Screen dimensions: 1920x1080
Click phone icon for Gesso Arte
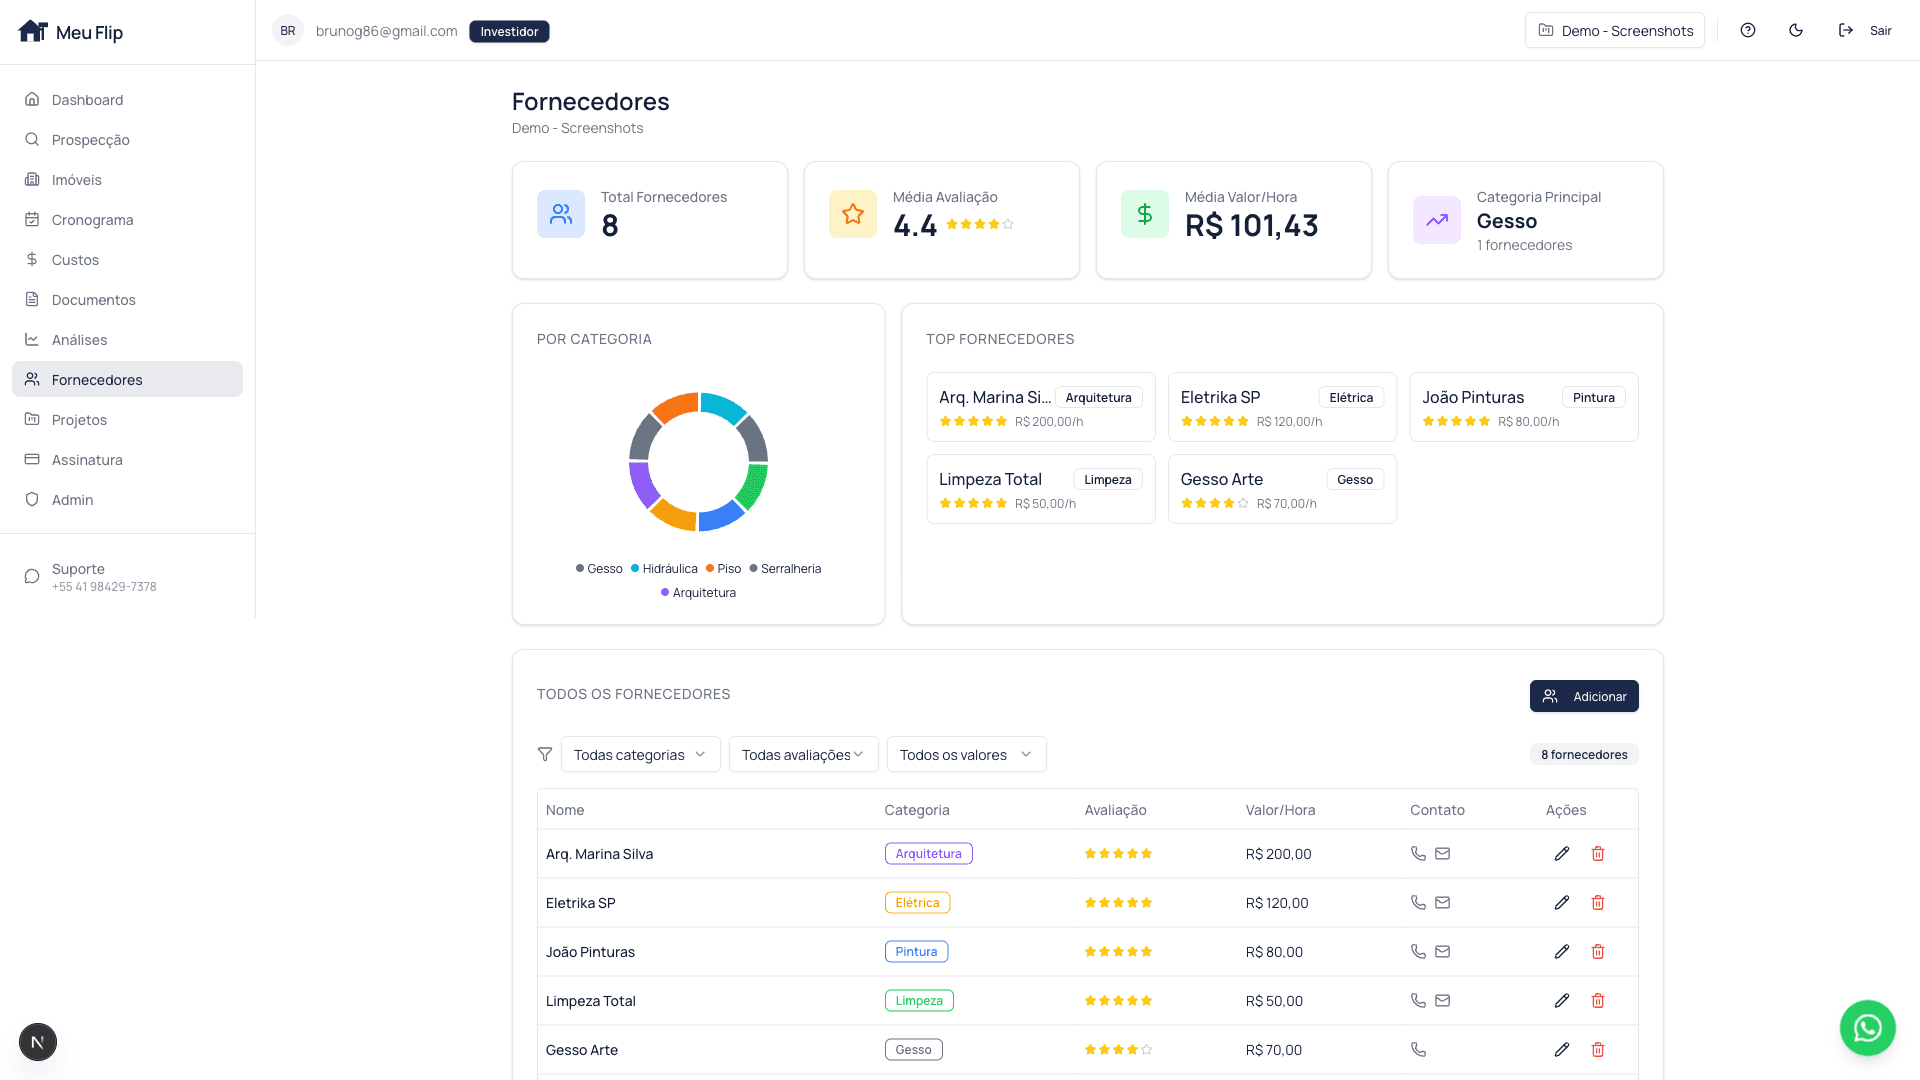[1418, 1050]
